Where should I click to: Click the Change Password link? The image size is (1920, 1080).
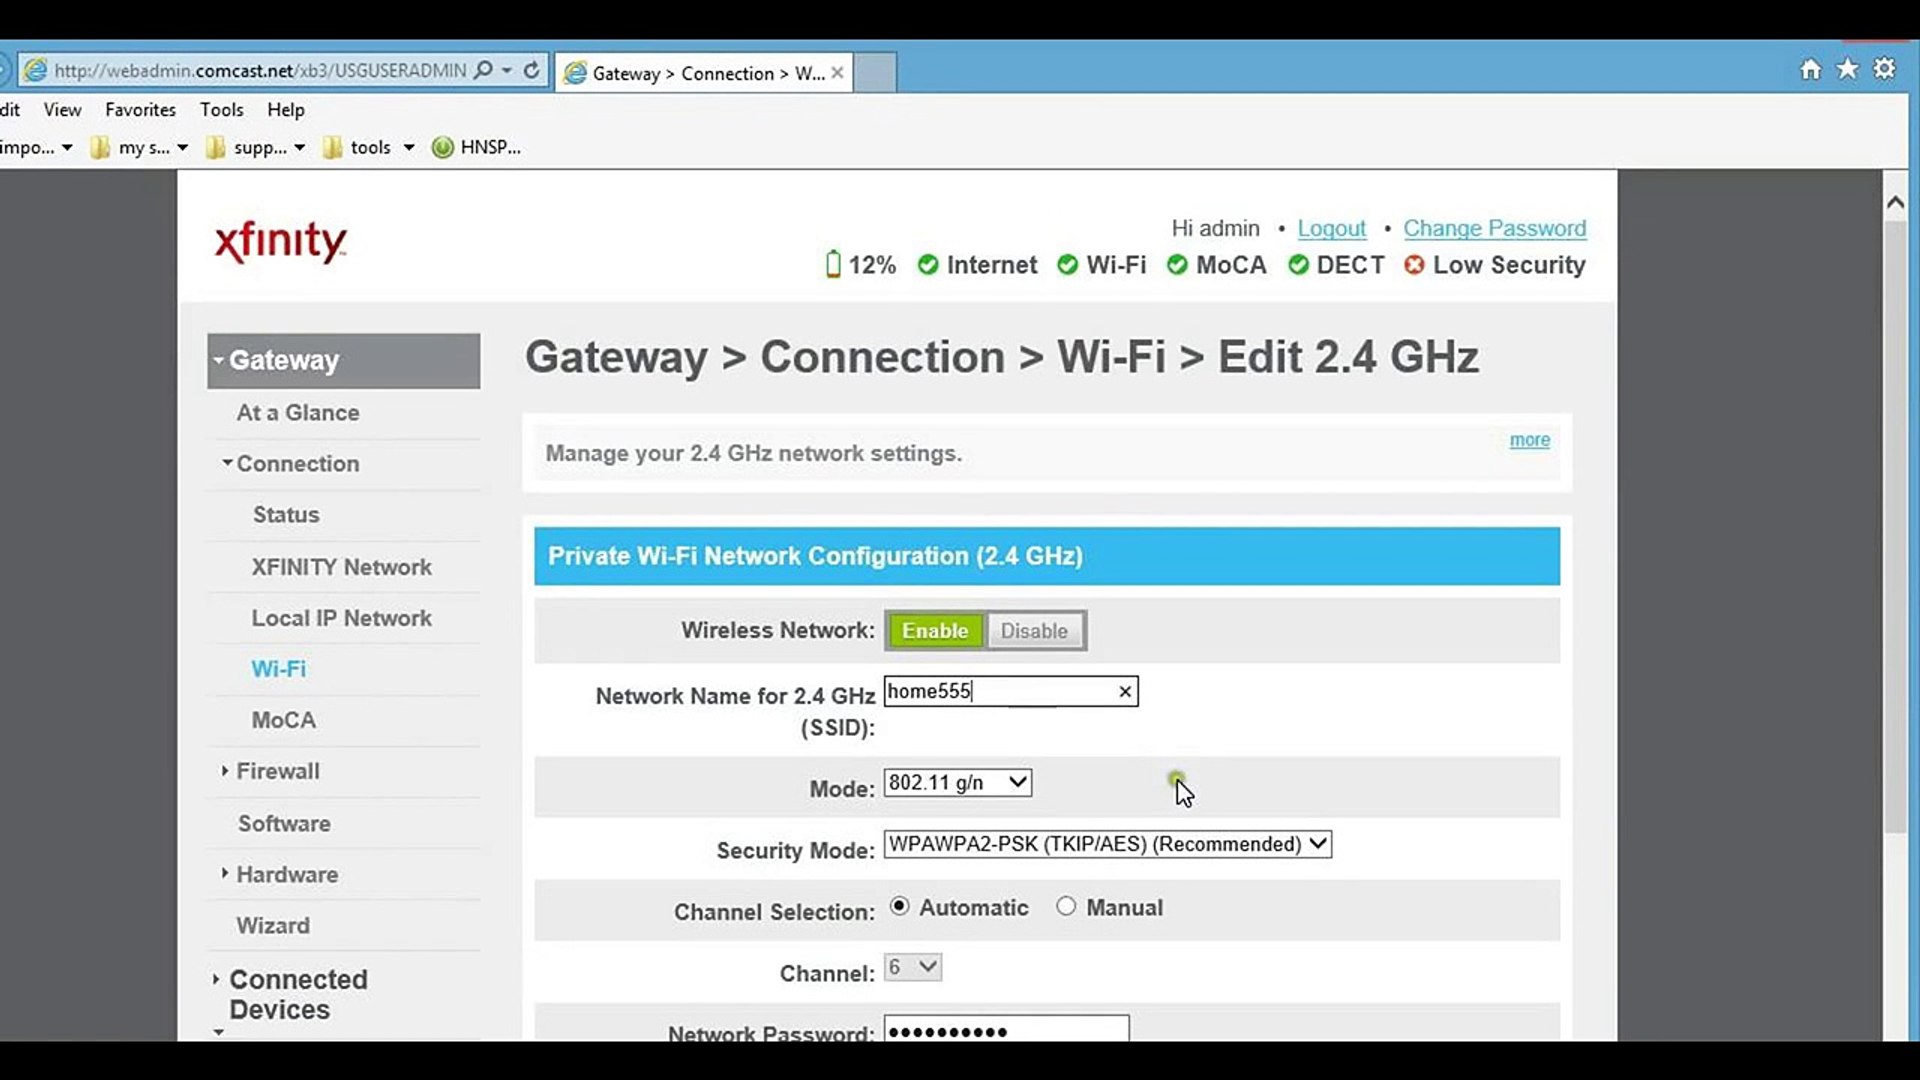[x=1495, y=229]
